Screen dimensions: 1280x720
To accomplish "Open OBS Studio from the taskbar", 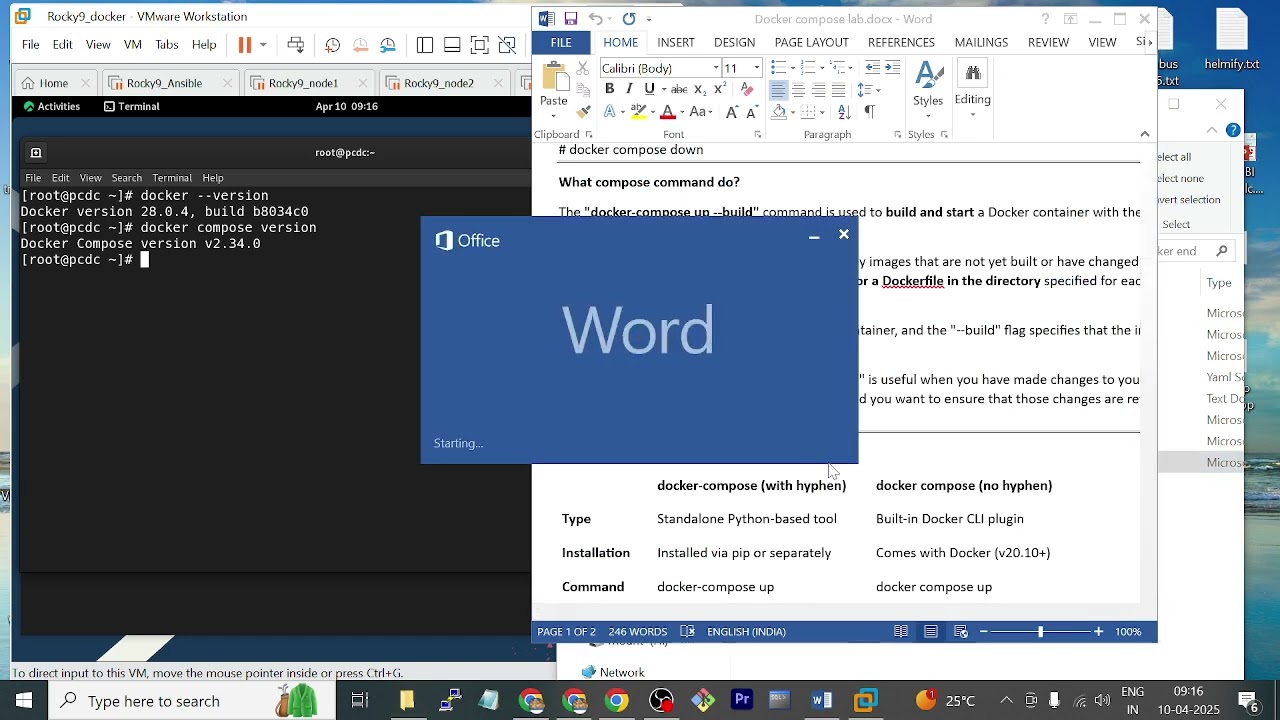I will [661, 700].
